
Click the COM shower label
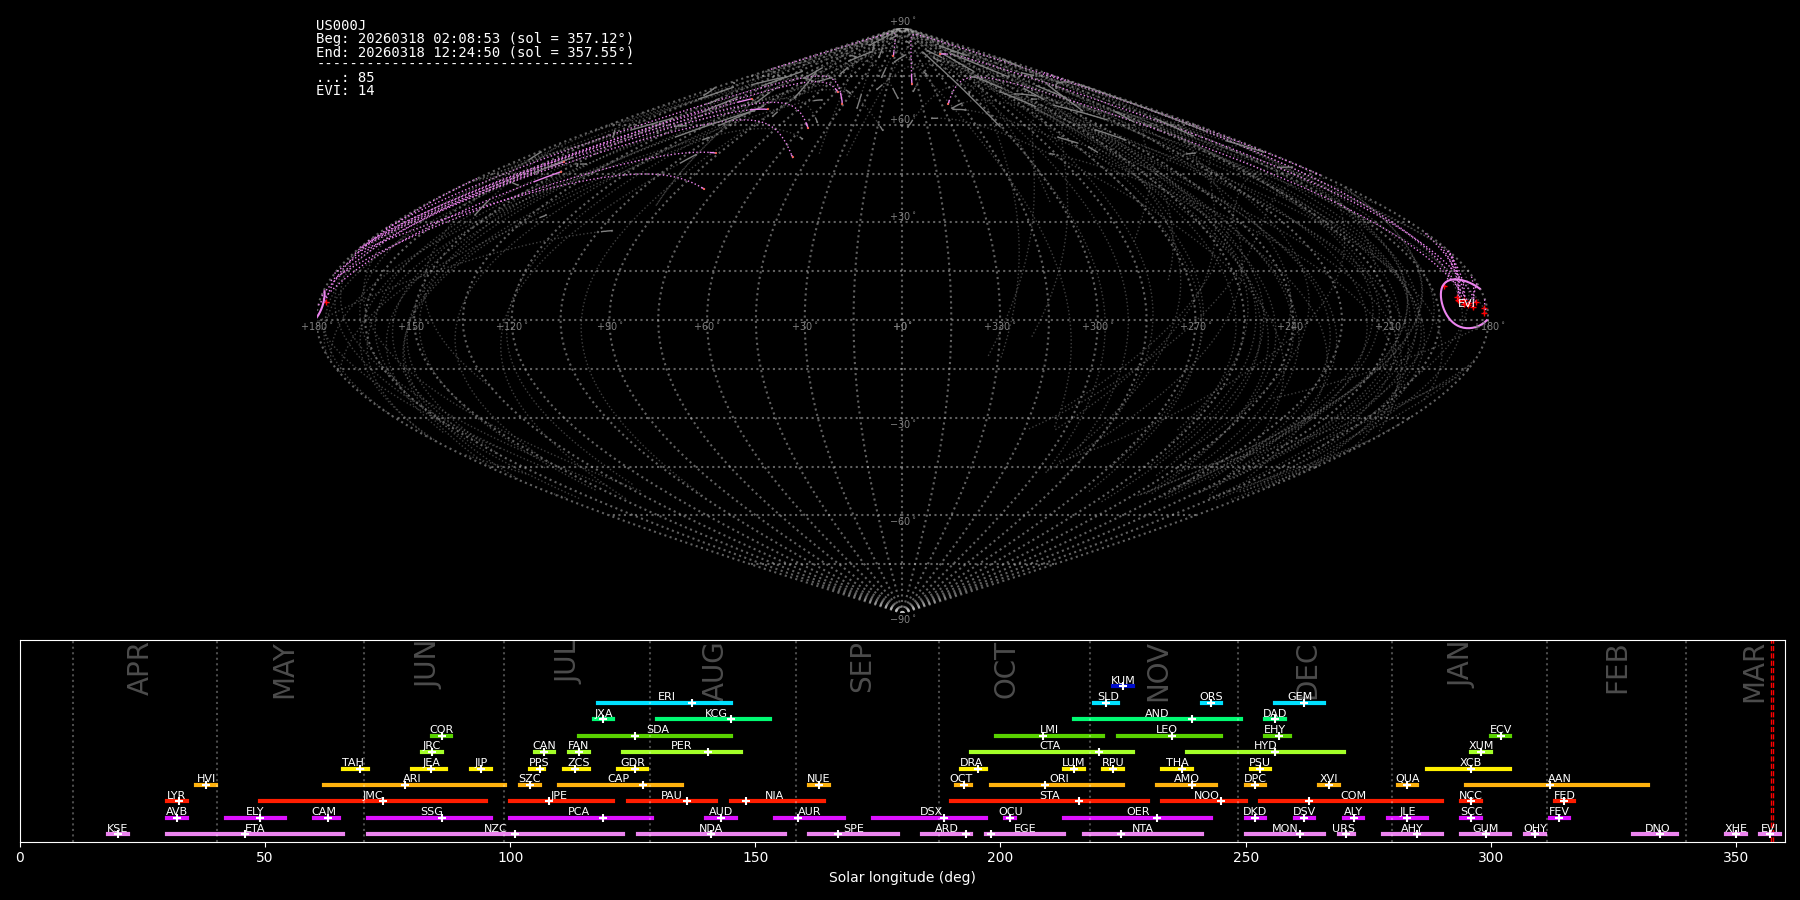click(x=1353, y=796)
